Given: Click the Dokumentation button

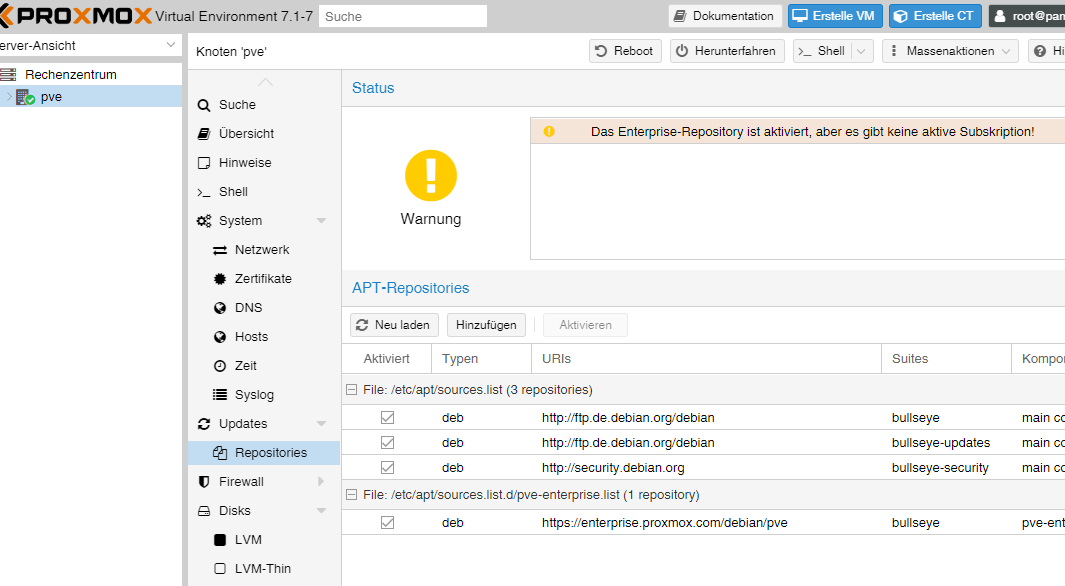Looking at the screenshot, I should point(725,16).
